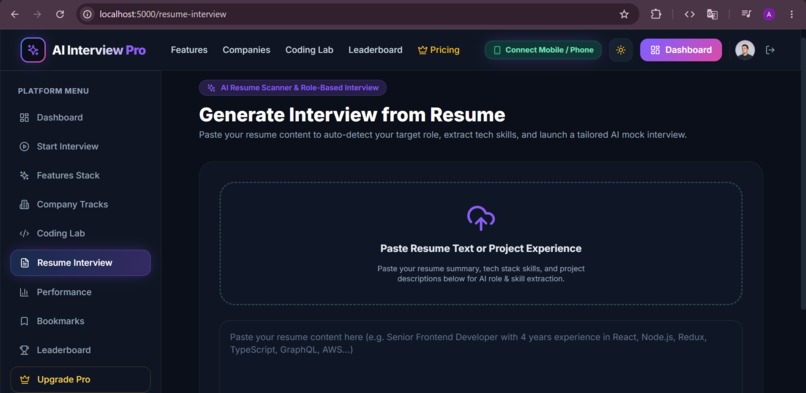
Task: Open Features in top navigation
Action: (189, 50)
